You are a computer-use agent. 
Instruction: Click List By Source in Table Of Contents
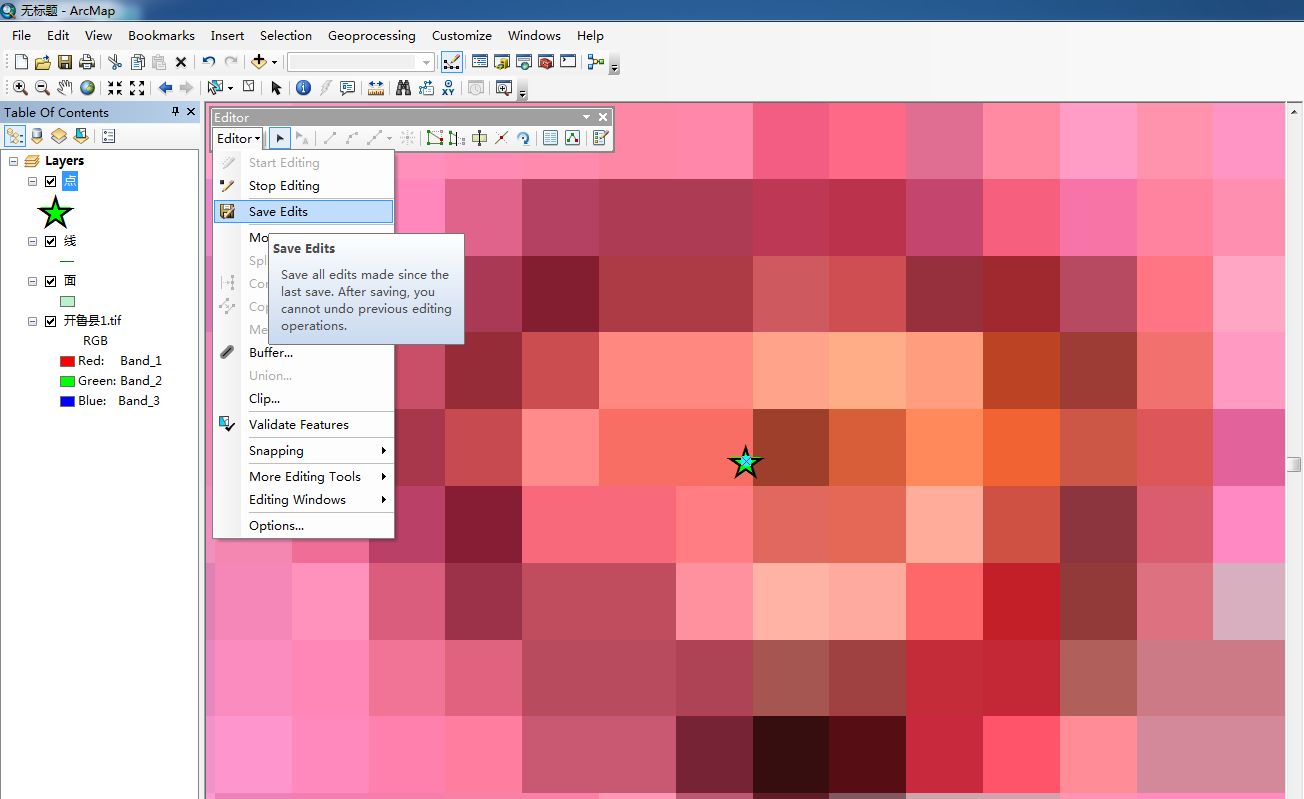[38, 136]
